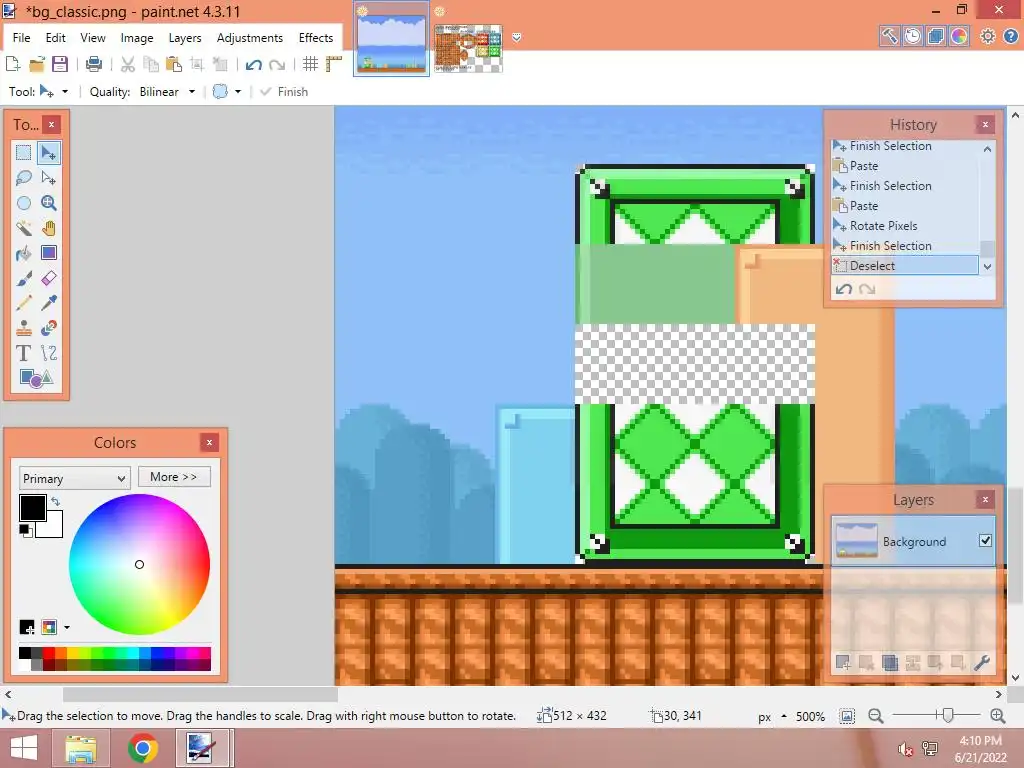
Task: Click the secondary white color swatch
Action: (52, 526)
